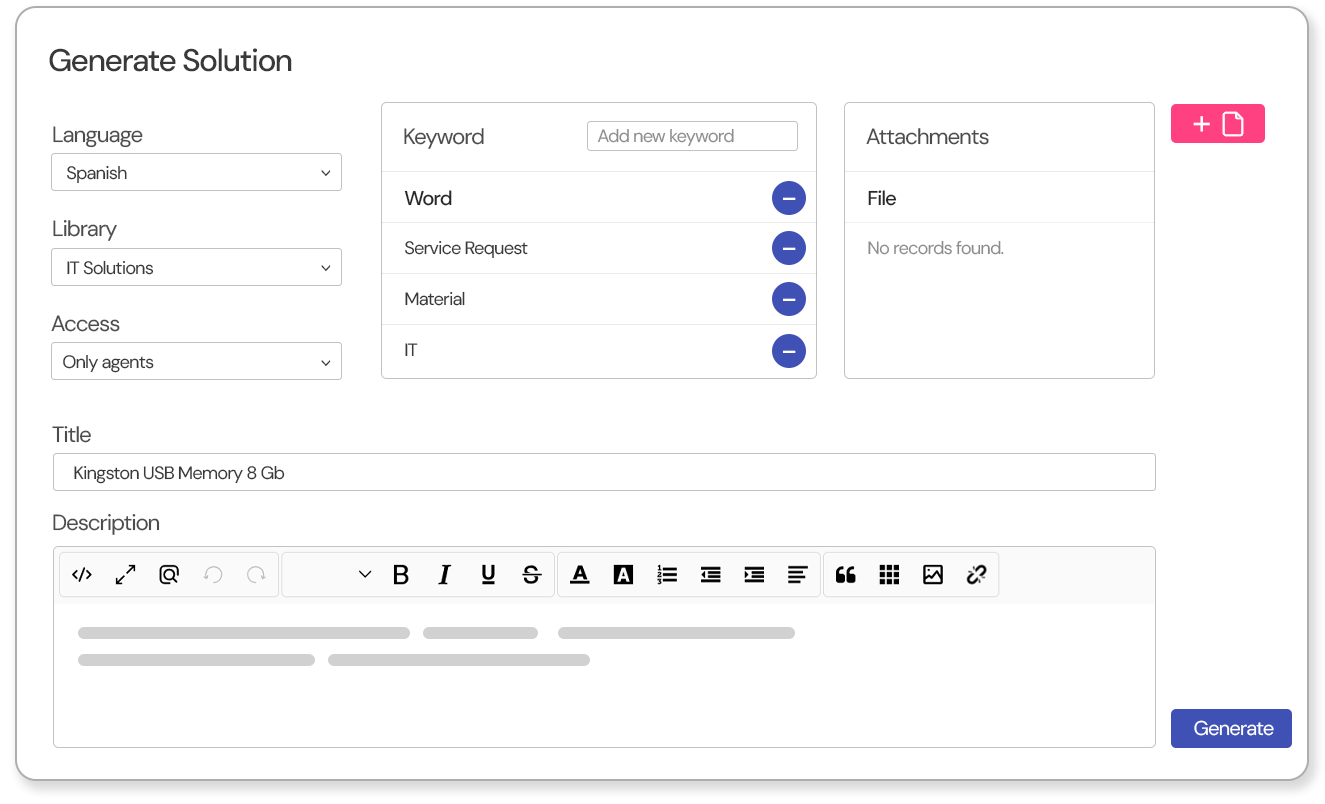The height and width of the screenshot is (804, 1325).
Task: Insert blockquote in description
Action: pyautogui.click(x=846, y=575)
